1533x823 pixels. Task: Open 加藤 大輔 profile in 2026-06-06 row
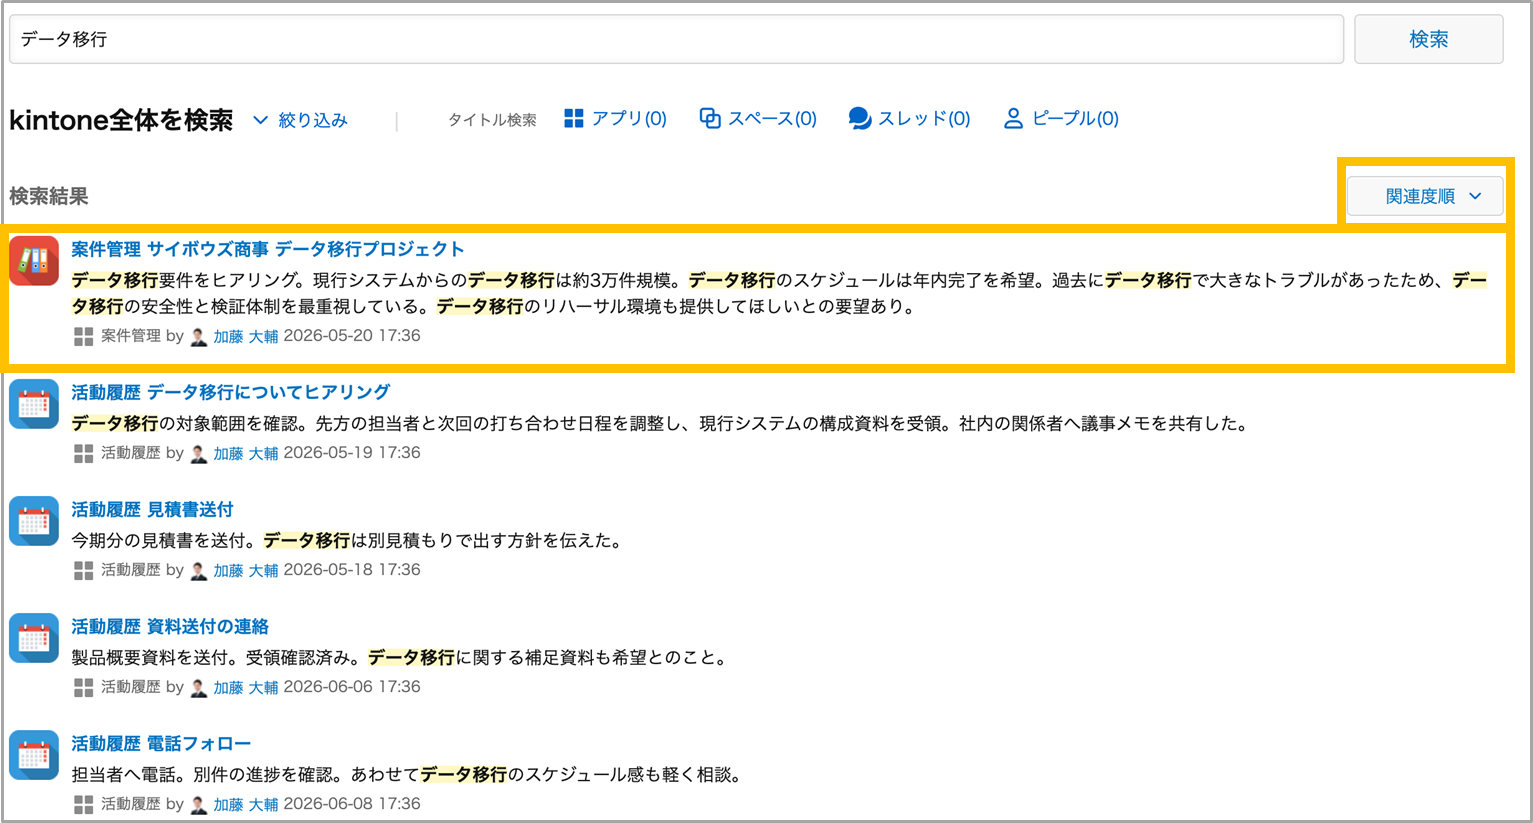click(246, 688)
